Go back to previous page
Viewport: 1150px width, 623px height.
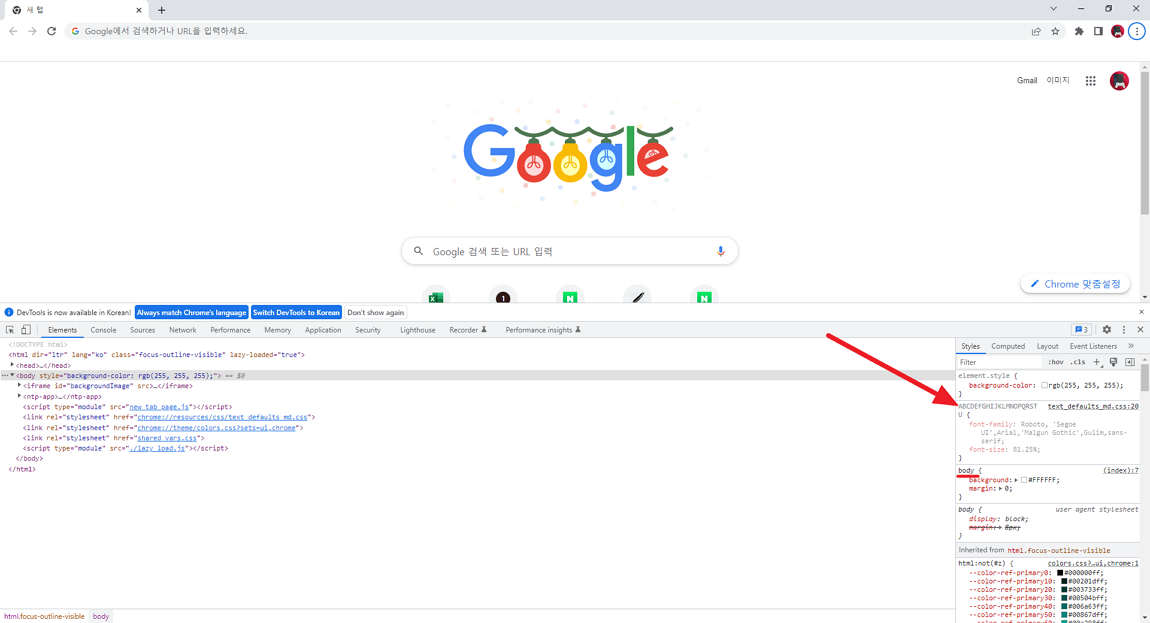(13, 31)
